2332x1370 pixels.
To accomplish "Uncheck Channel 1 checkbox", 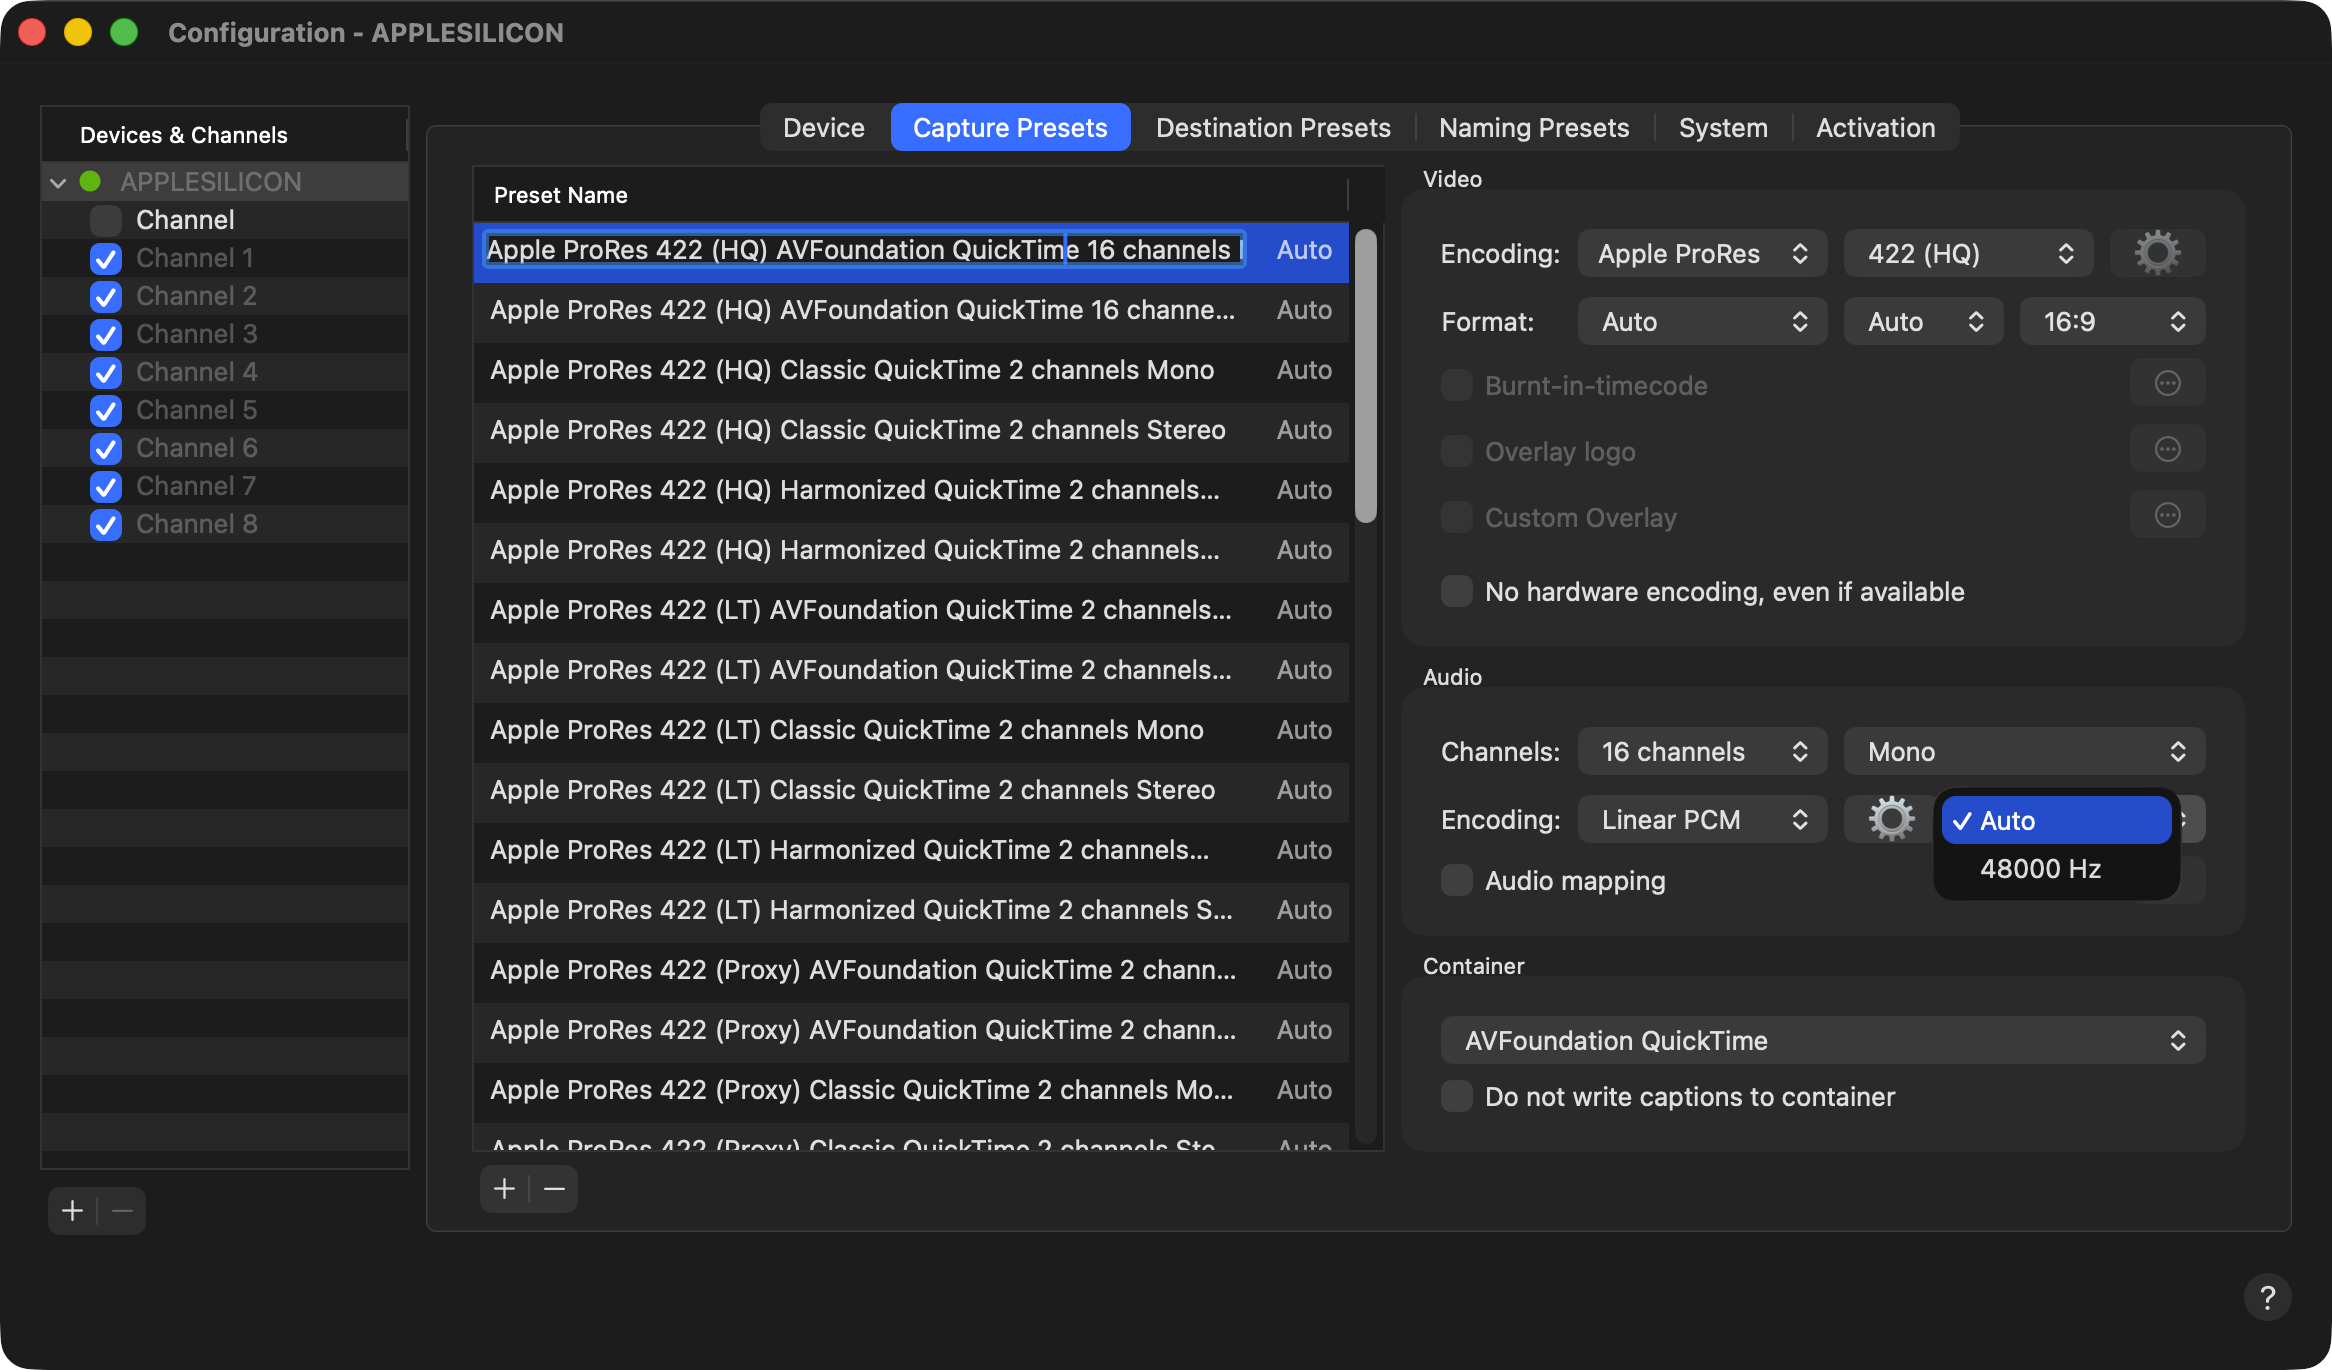I will pos(106,258).
